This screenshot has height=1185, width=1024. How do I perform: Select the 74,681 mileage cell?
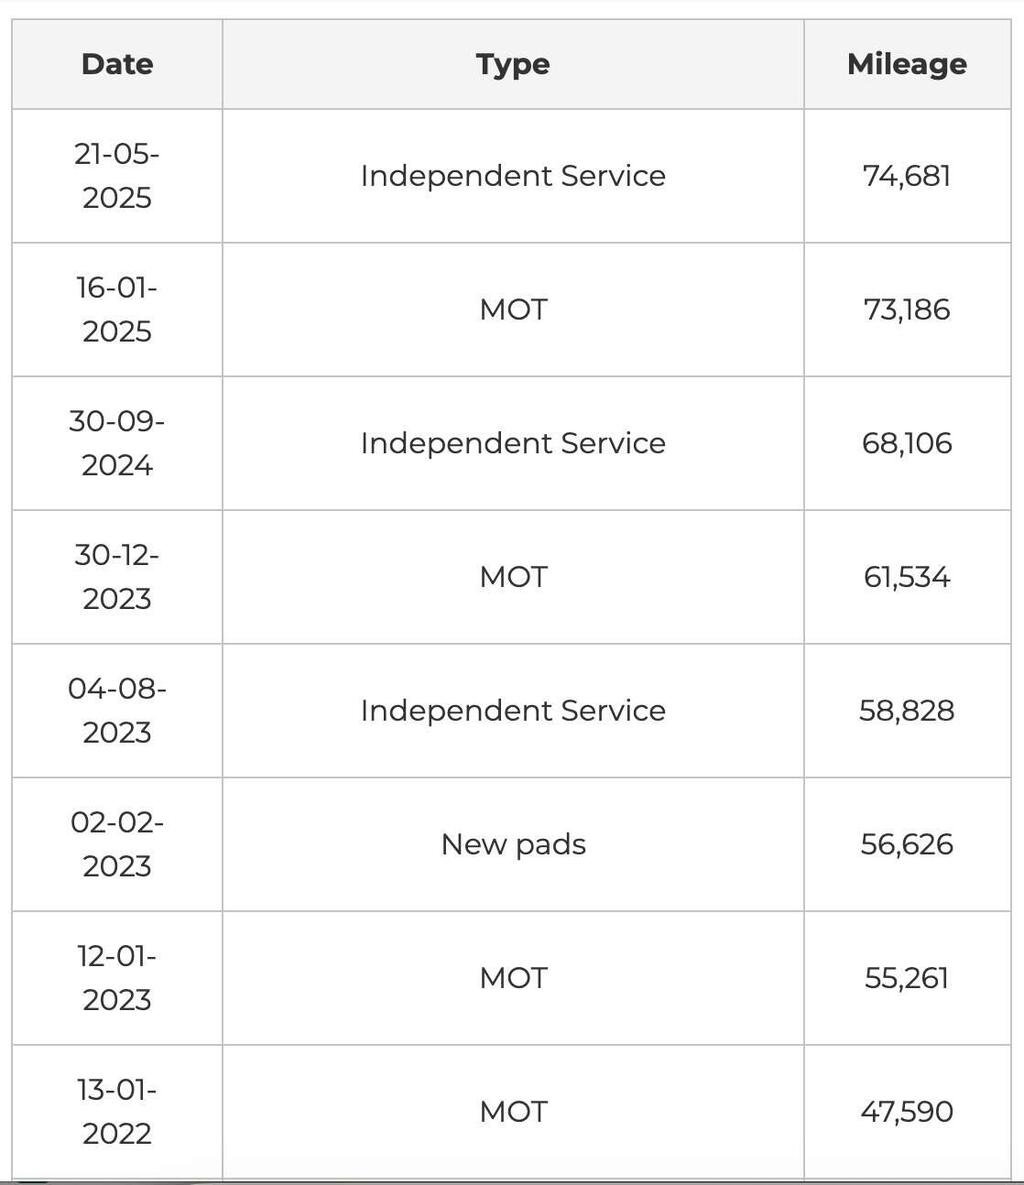[x=907, y=175]
